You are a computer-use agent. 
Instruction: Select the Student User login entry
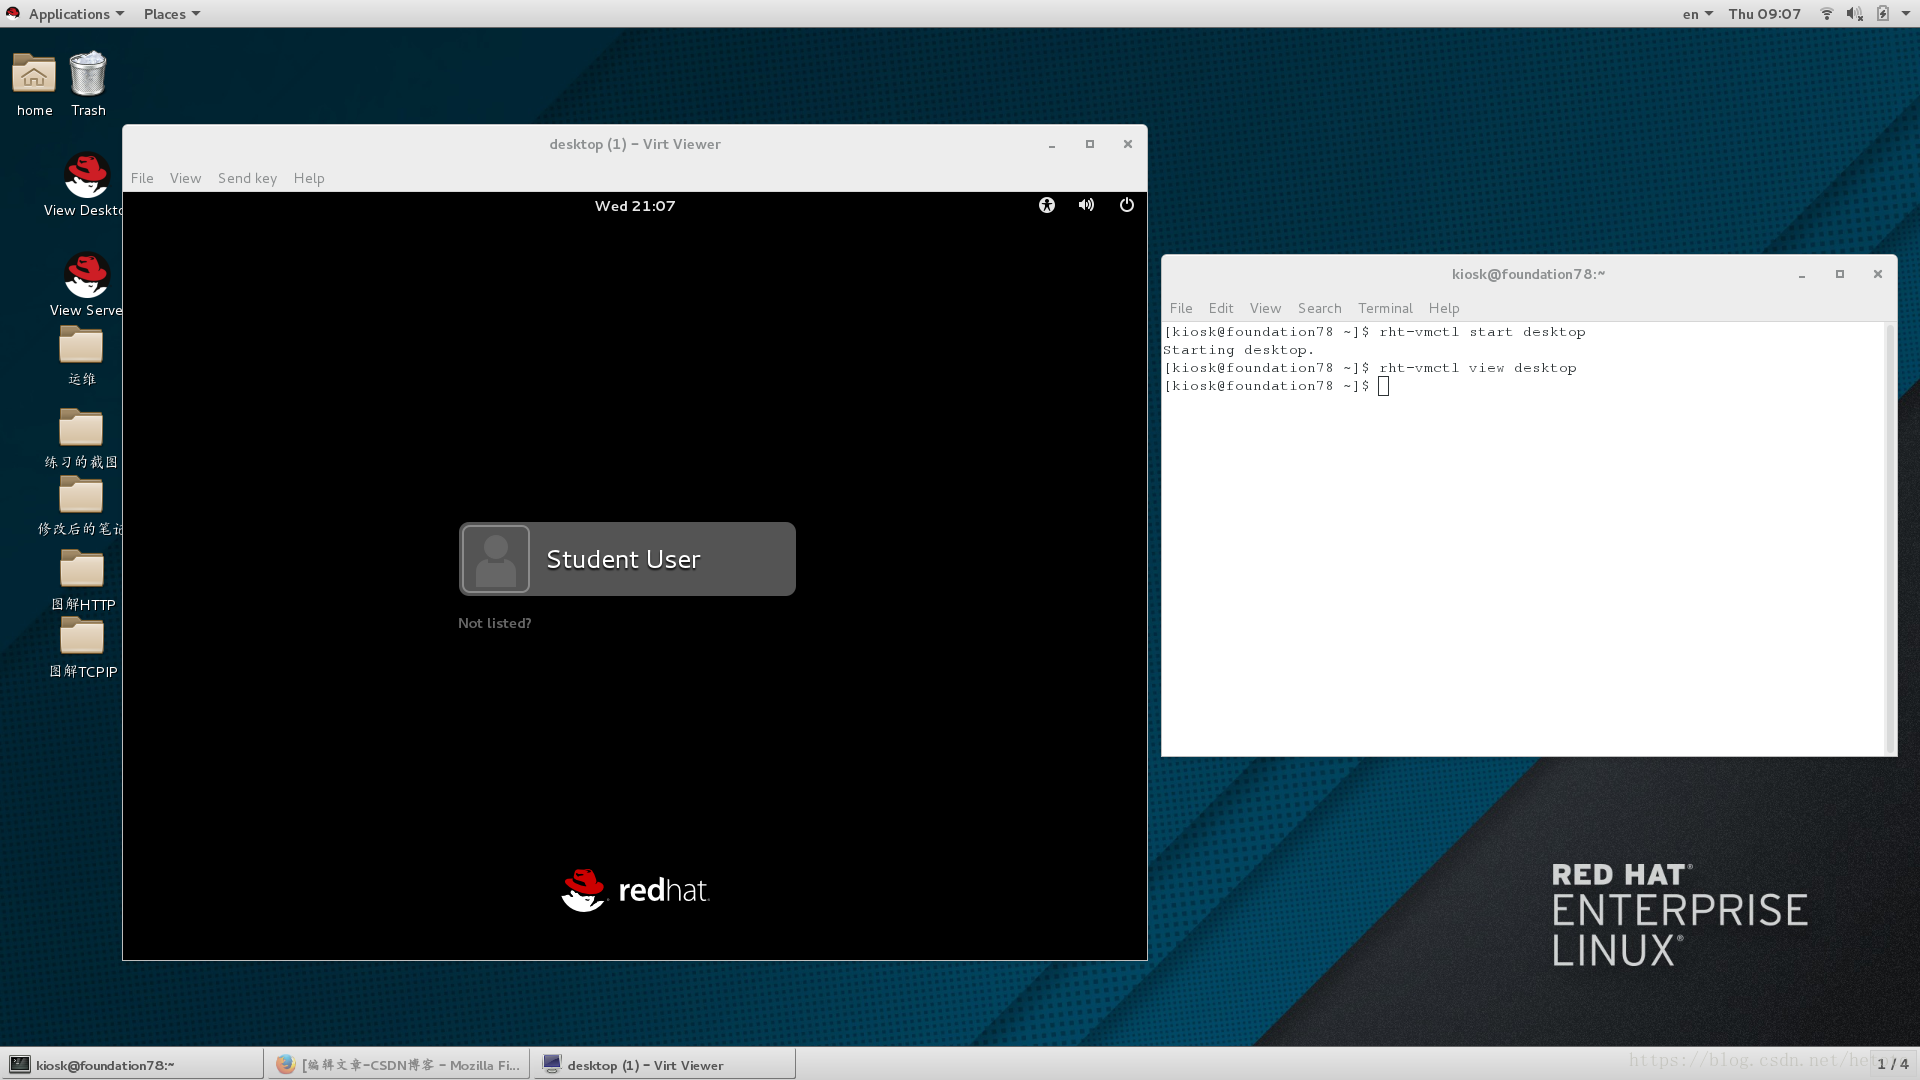pos(627,559)
